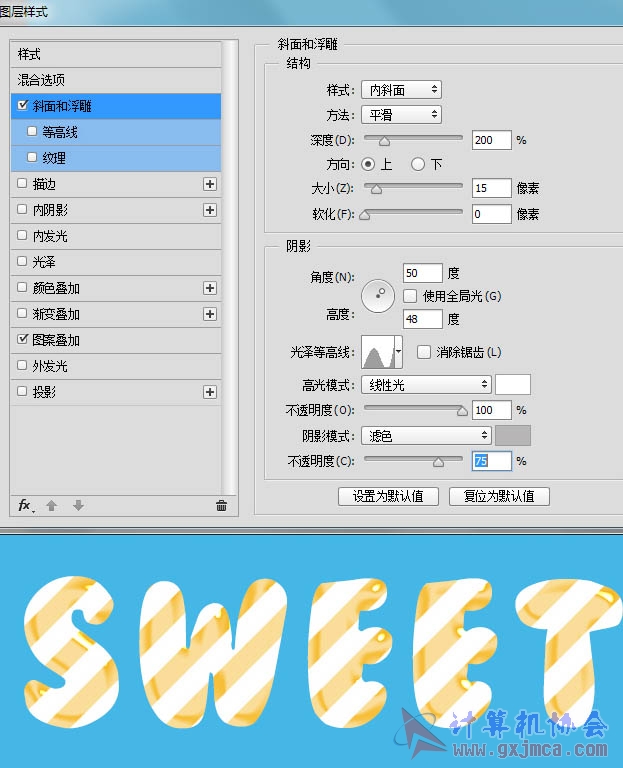Enable the 内发光 checkbox
Image resolution: width=623 pixels, height=768 pixels.
pyautogui.click(x=22, y=235)
